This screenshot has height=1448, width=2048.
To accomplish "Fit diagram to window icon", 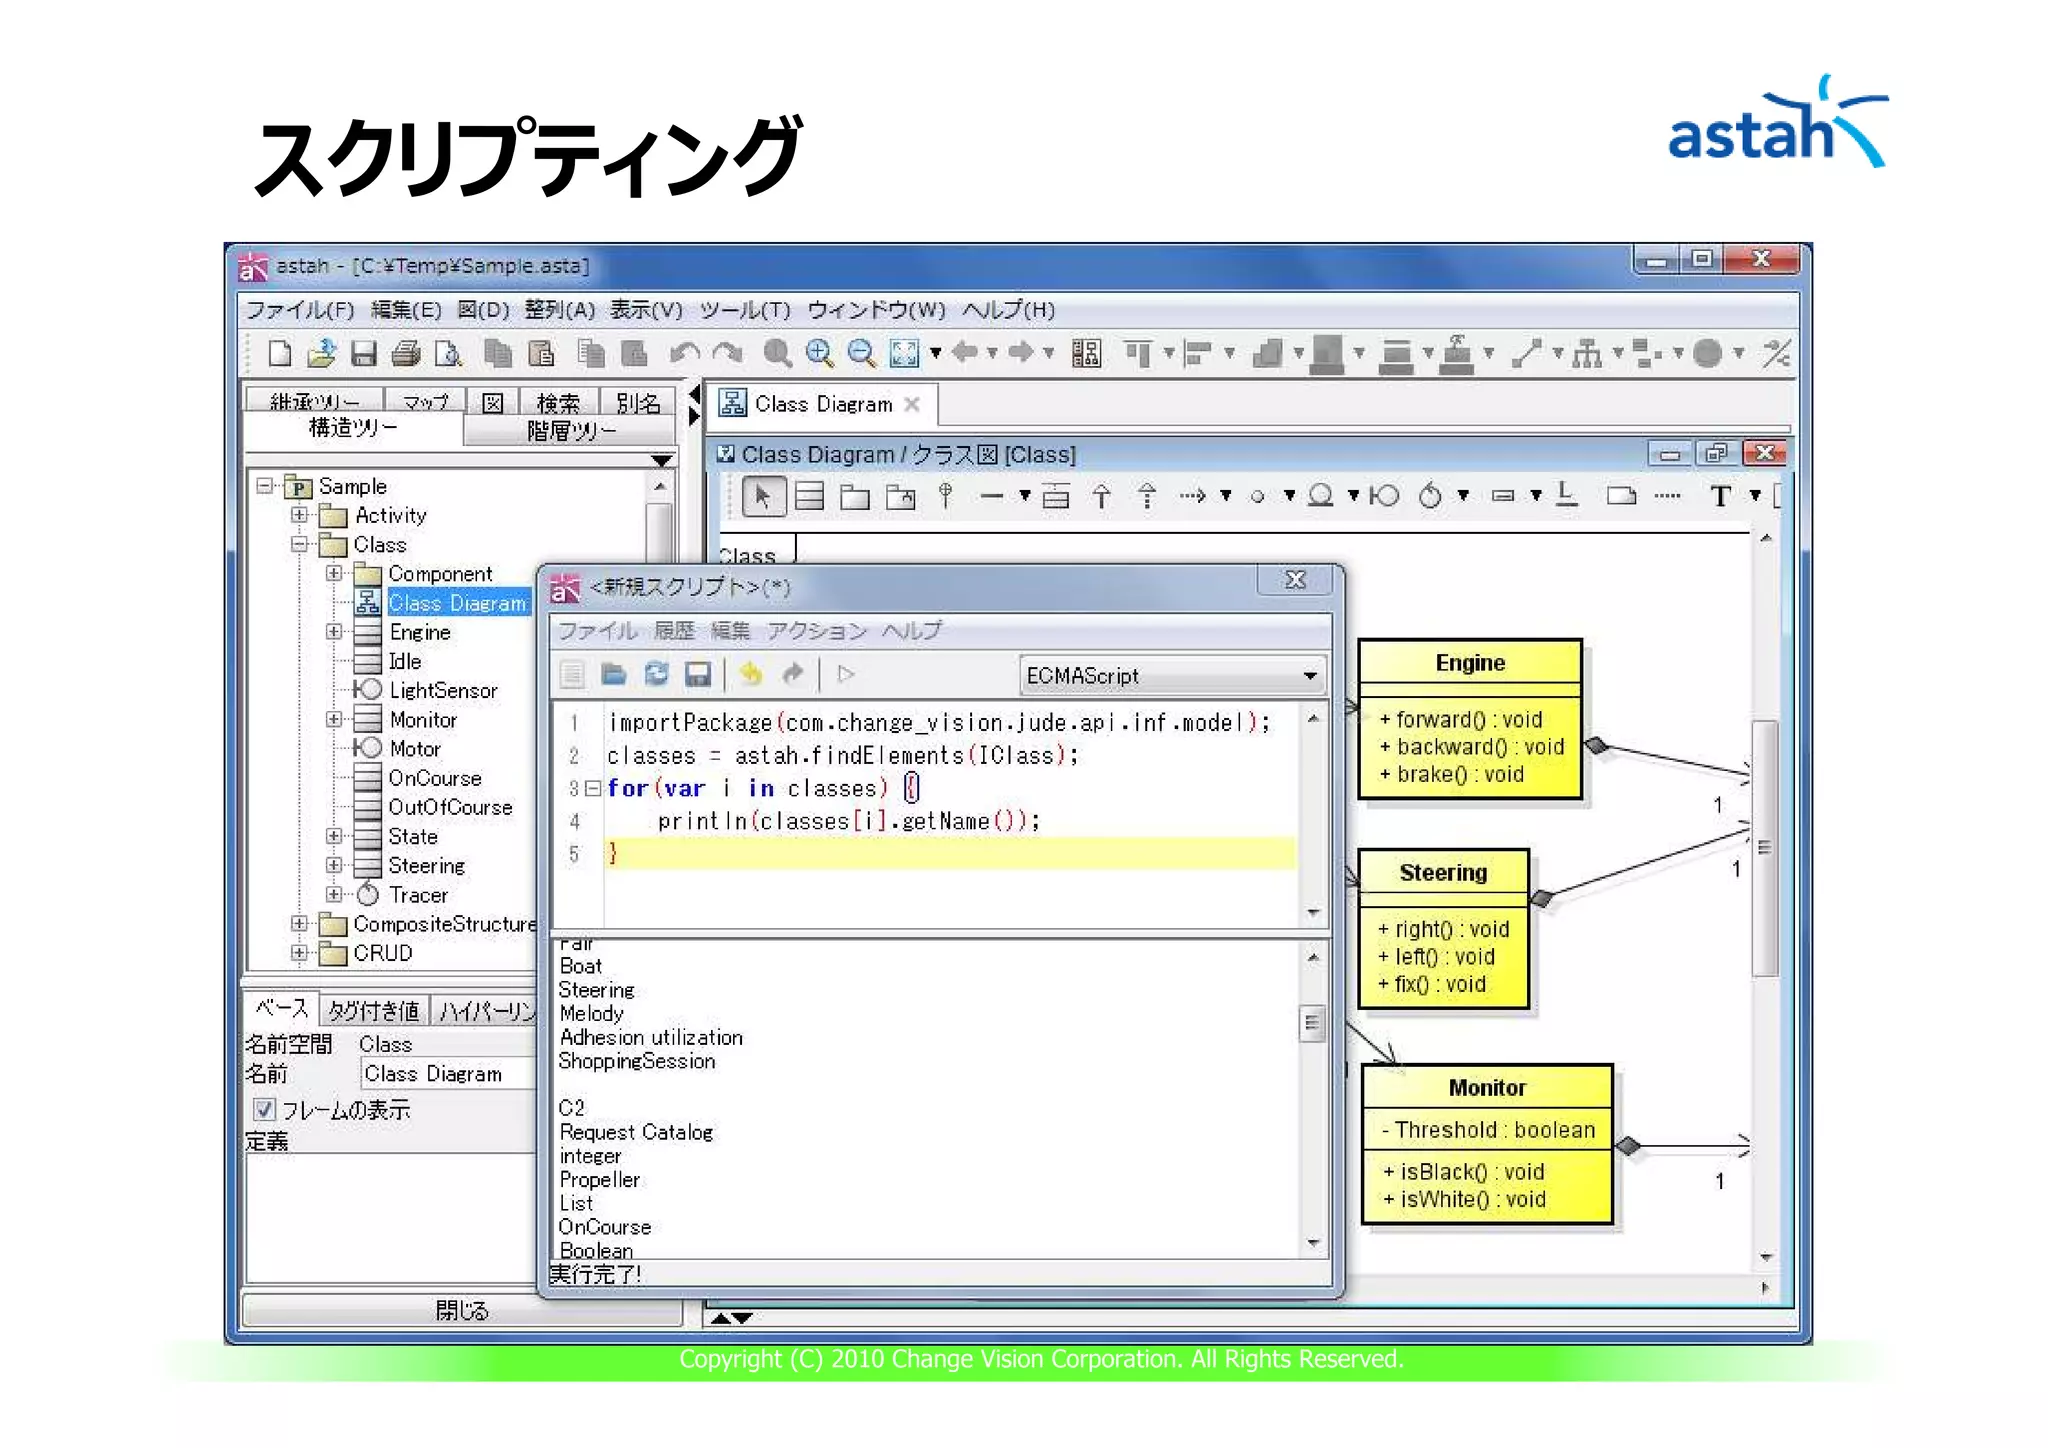I will [904, 354].
